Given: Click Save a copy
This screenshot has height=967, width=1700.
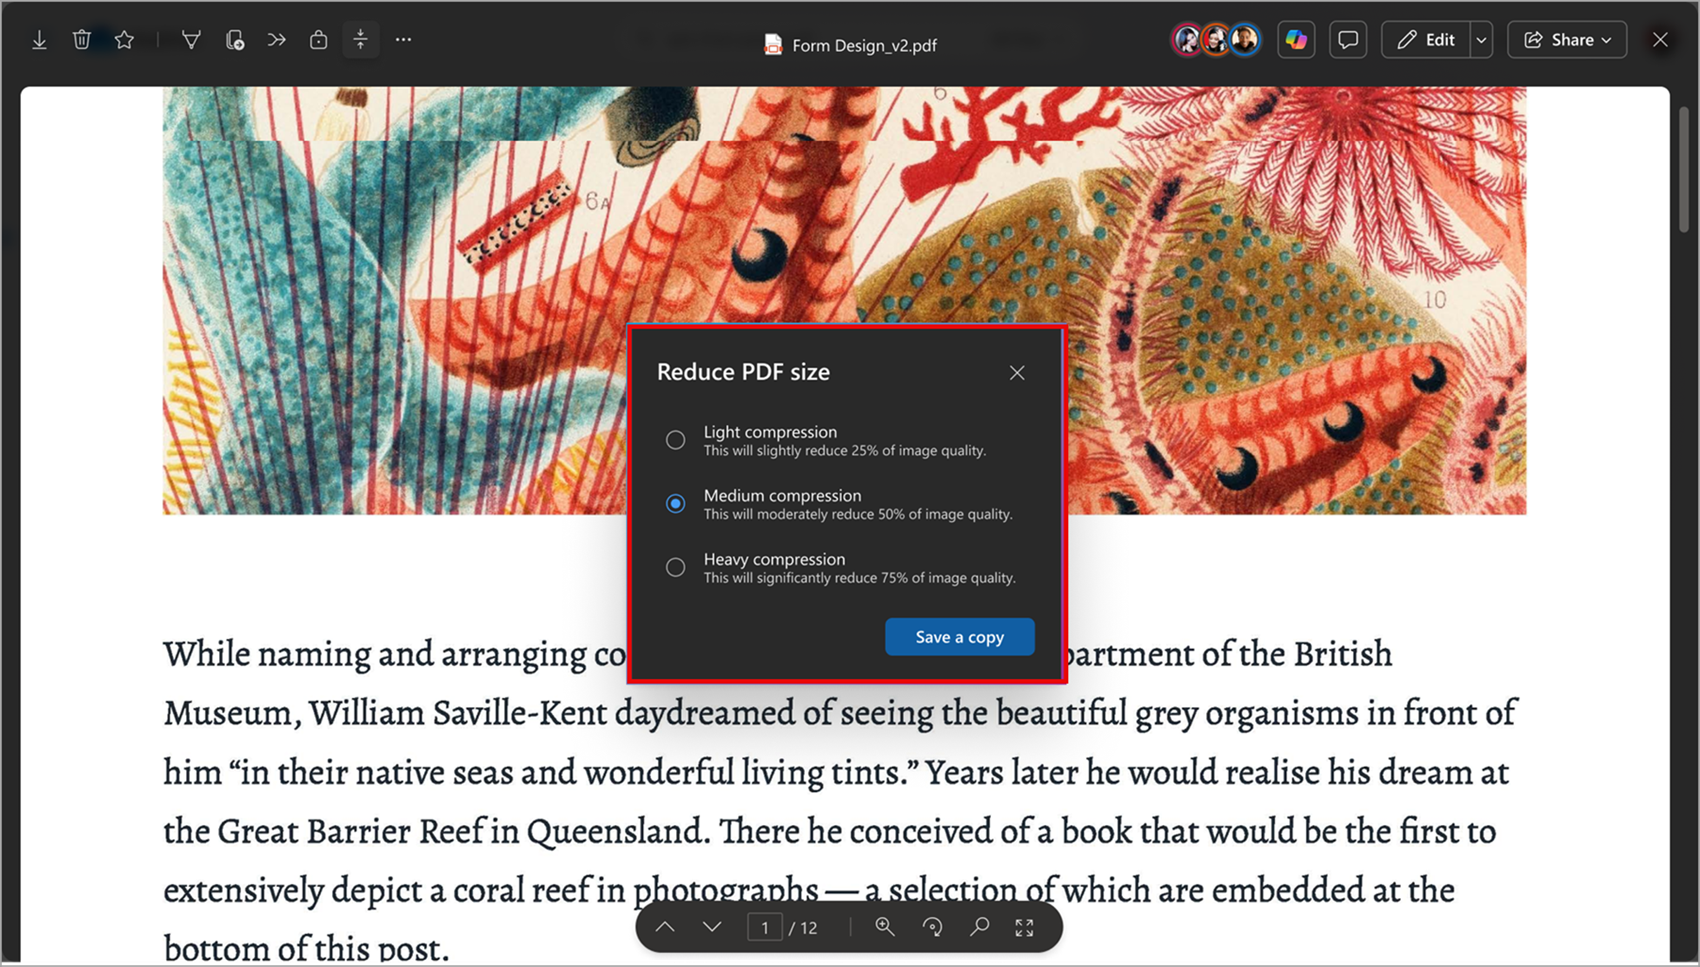Looking at the screenshot, I should point(959,637).
